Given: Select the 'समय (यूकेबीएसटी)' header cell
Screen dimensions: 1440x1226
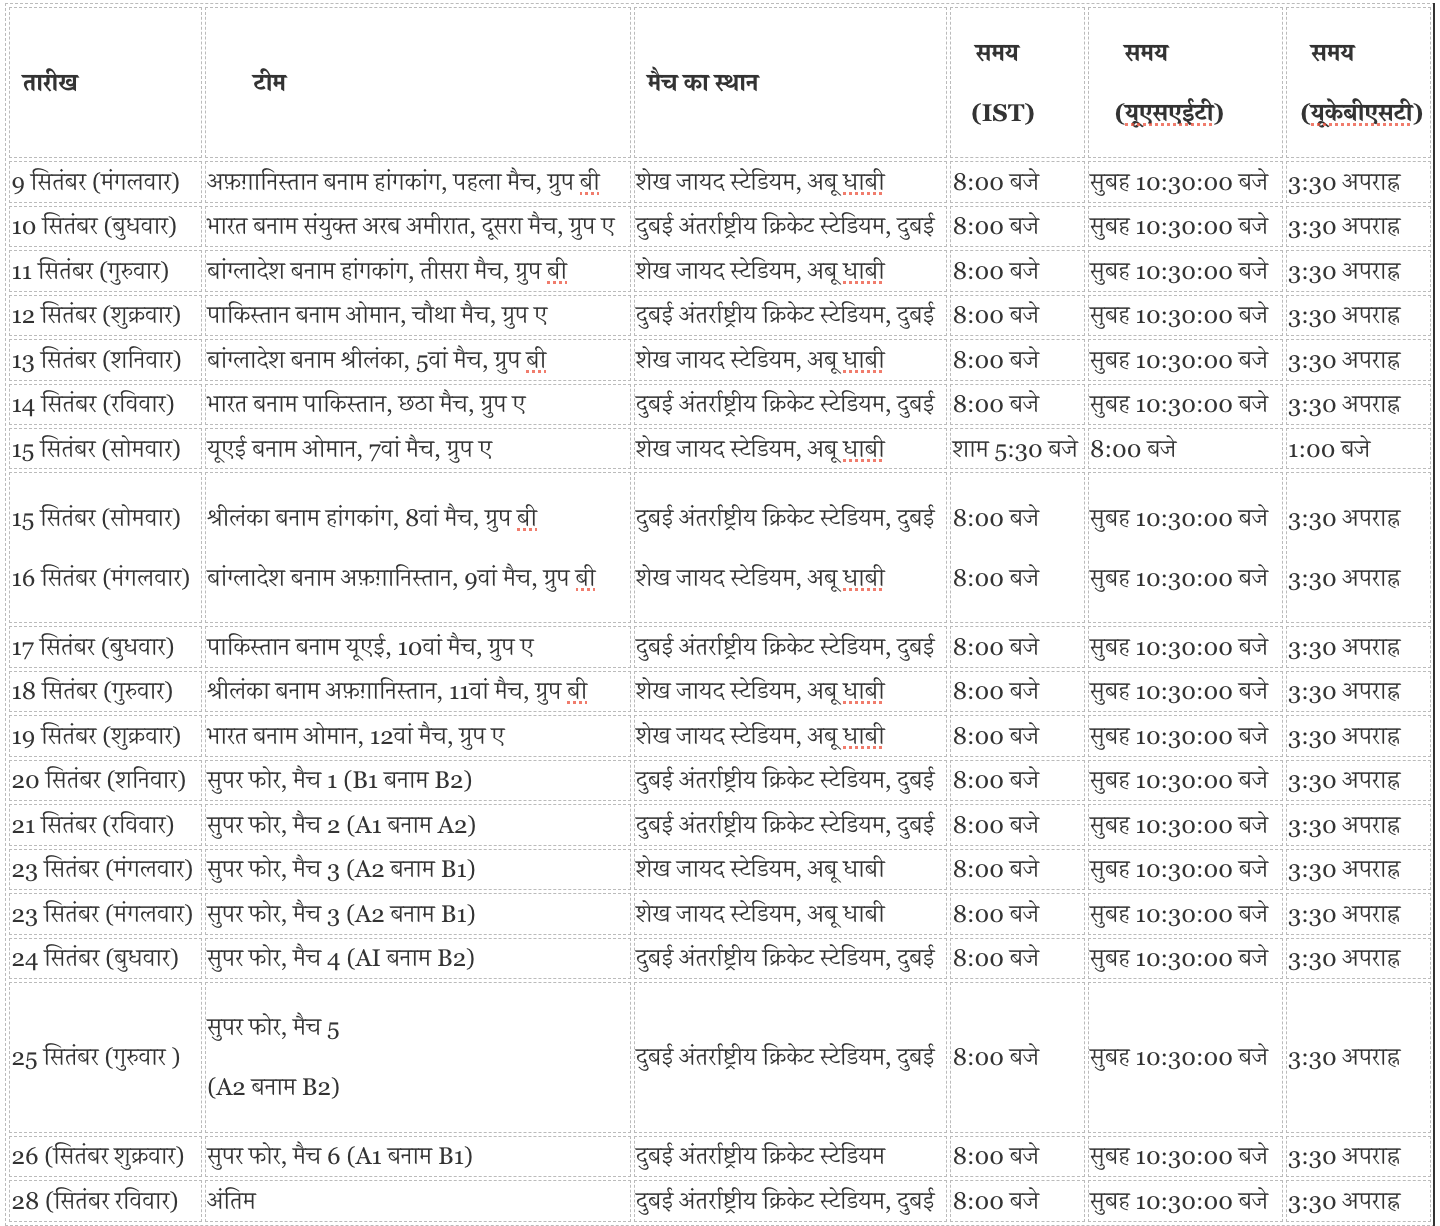Looking at the screenshot, I should 1360,83.
